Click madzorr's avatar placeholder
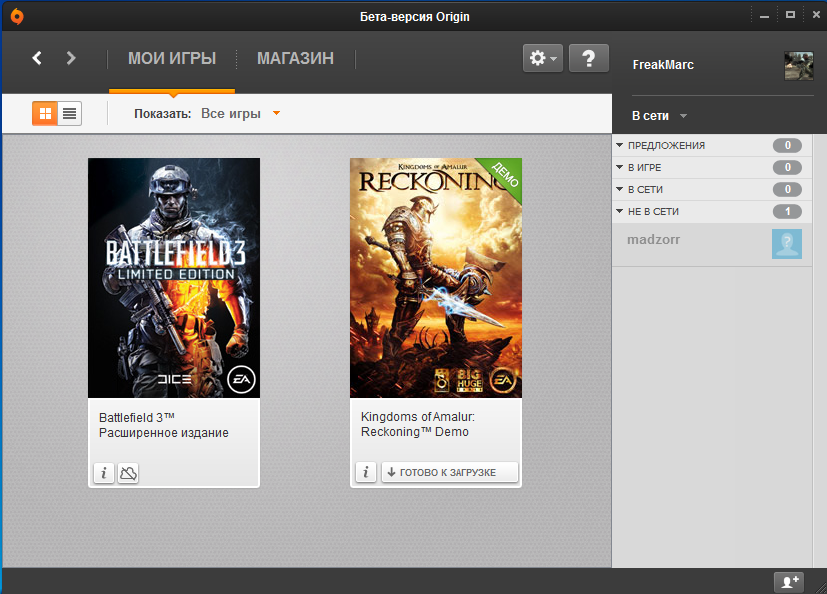This screenshot has width=827, height=594. 787,244
